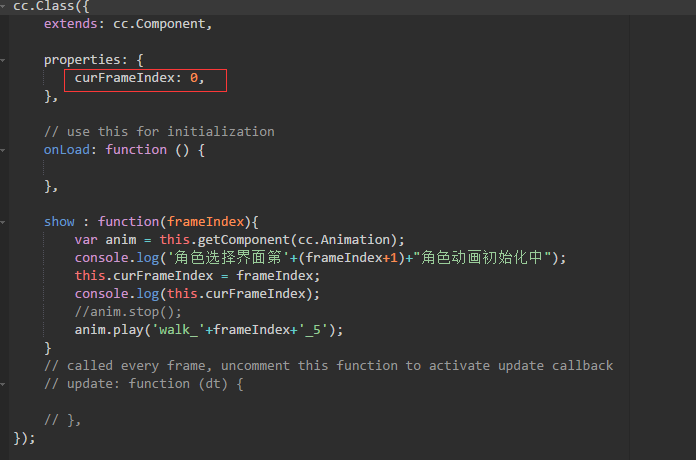The width and height of the screenshot is (696, 460).
Task: Click 'cc.Component' in the extends line
Action: tap(159, 24)
